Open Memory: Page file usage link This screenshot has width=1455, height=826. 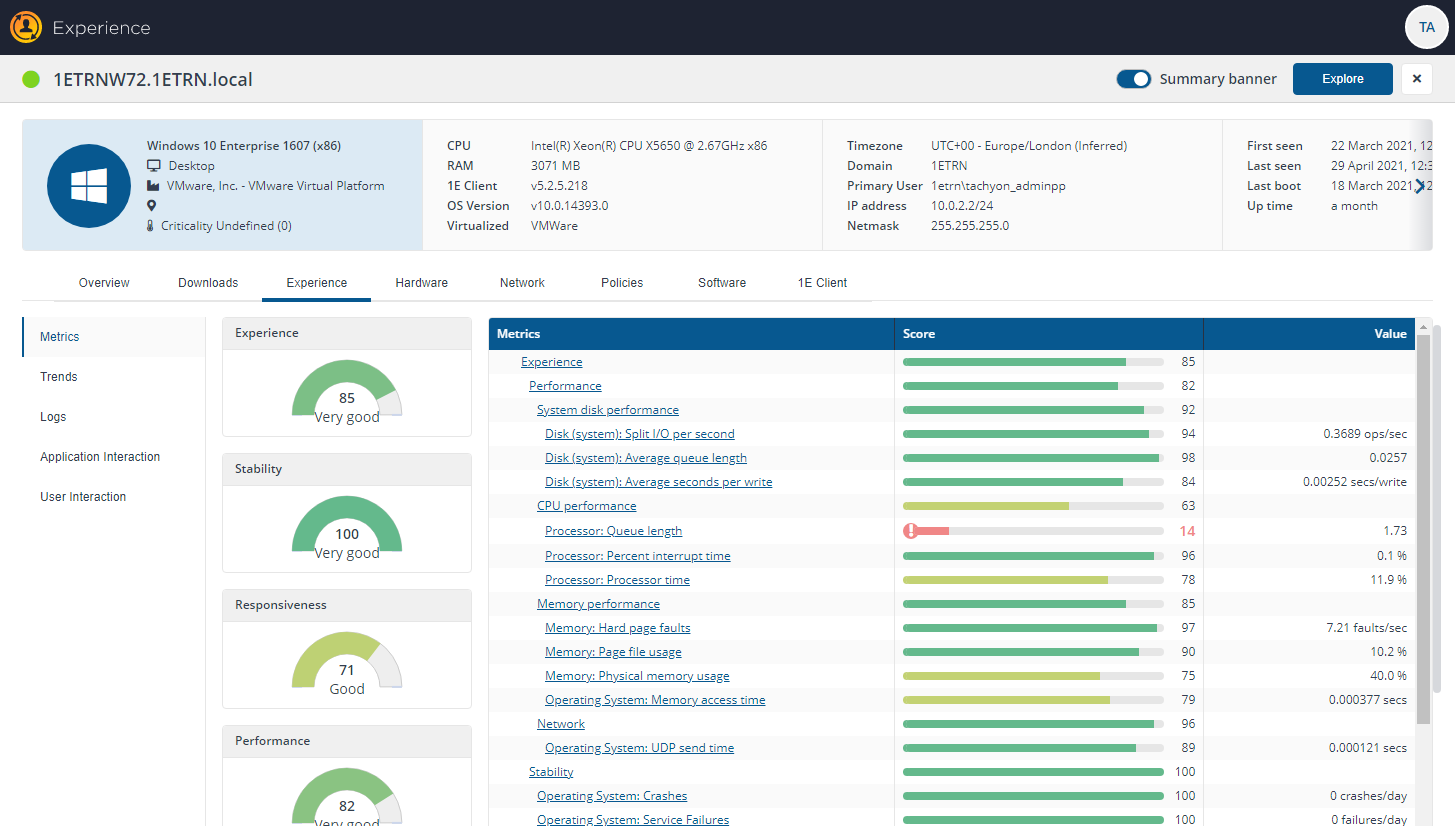(x=613, y=652)
